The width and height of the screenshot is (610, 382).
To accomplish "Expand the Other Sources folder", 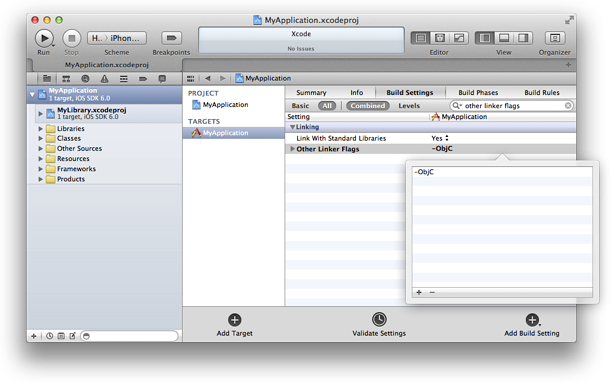I will click(40, 149).
